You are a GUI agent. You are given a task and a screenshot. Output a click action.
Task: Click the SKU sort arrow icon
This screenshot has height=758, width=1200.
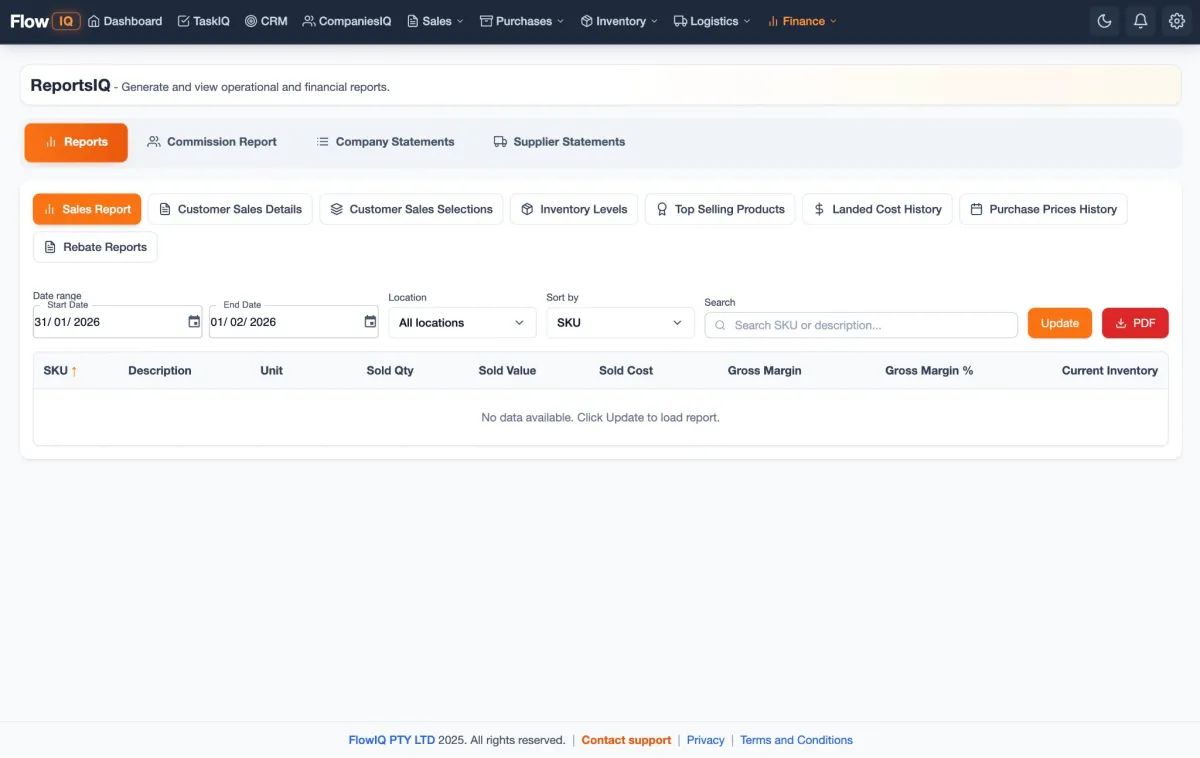click(x=74, y=371)
